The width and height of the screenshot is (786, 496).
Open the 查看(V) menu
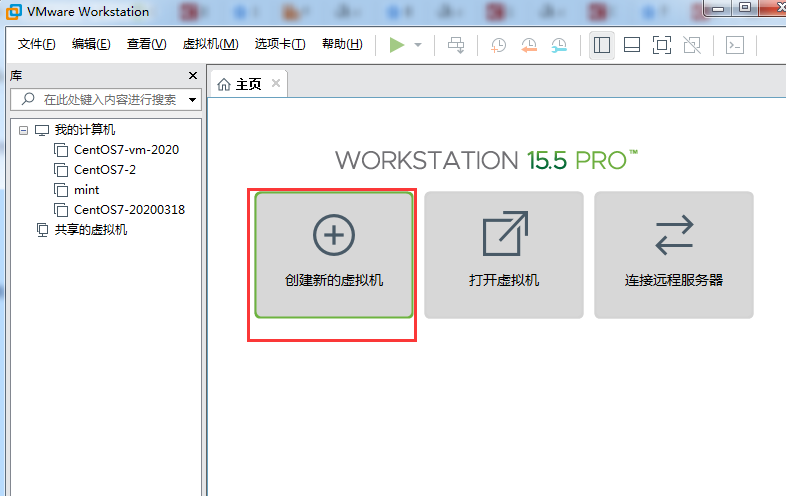pos(146,44)
